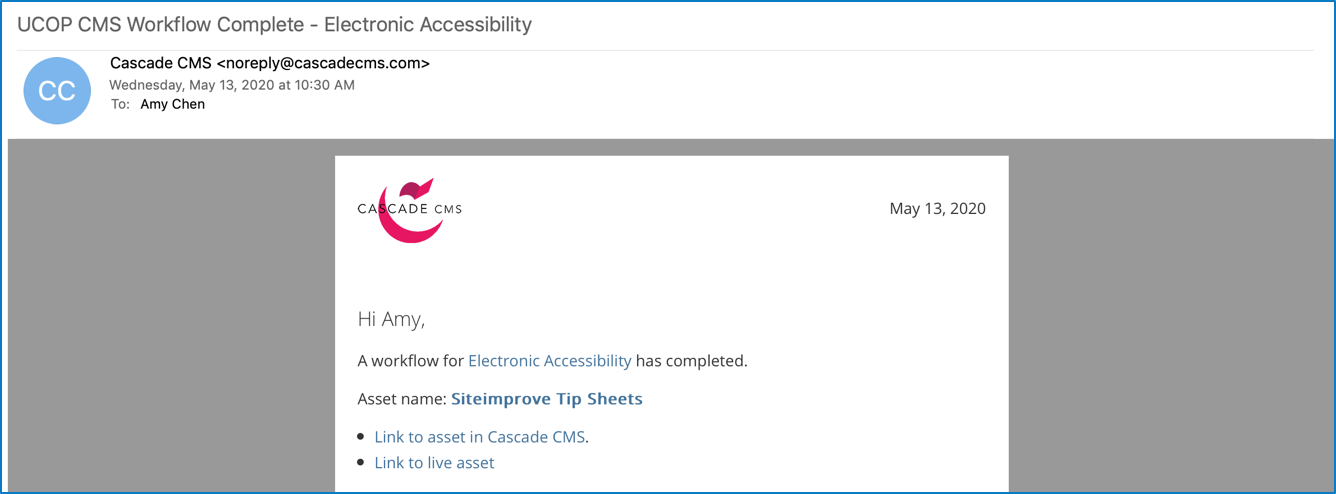
Task: Open the Siteimprove Tip Sheets asset link
Action: 547,399
